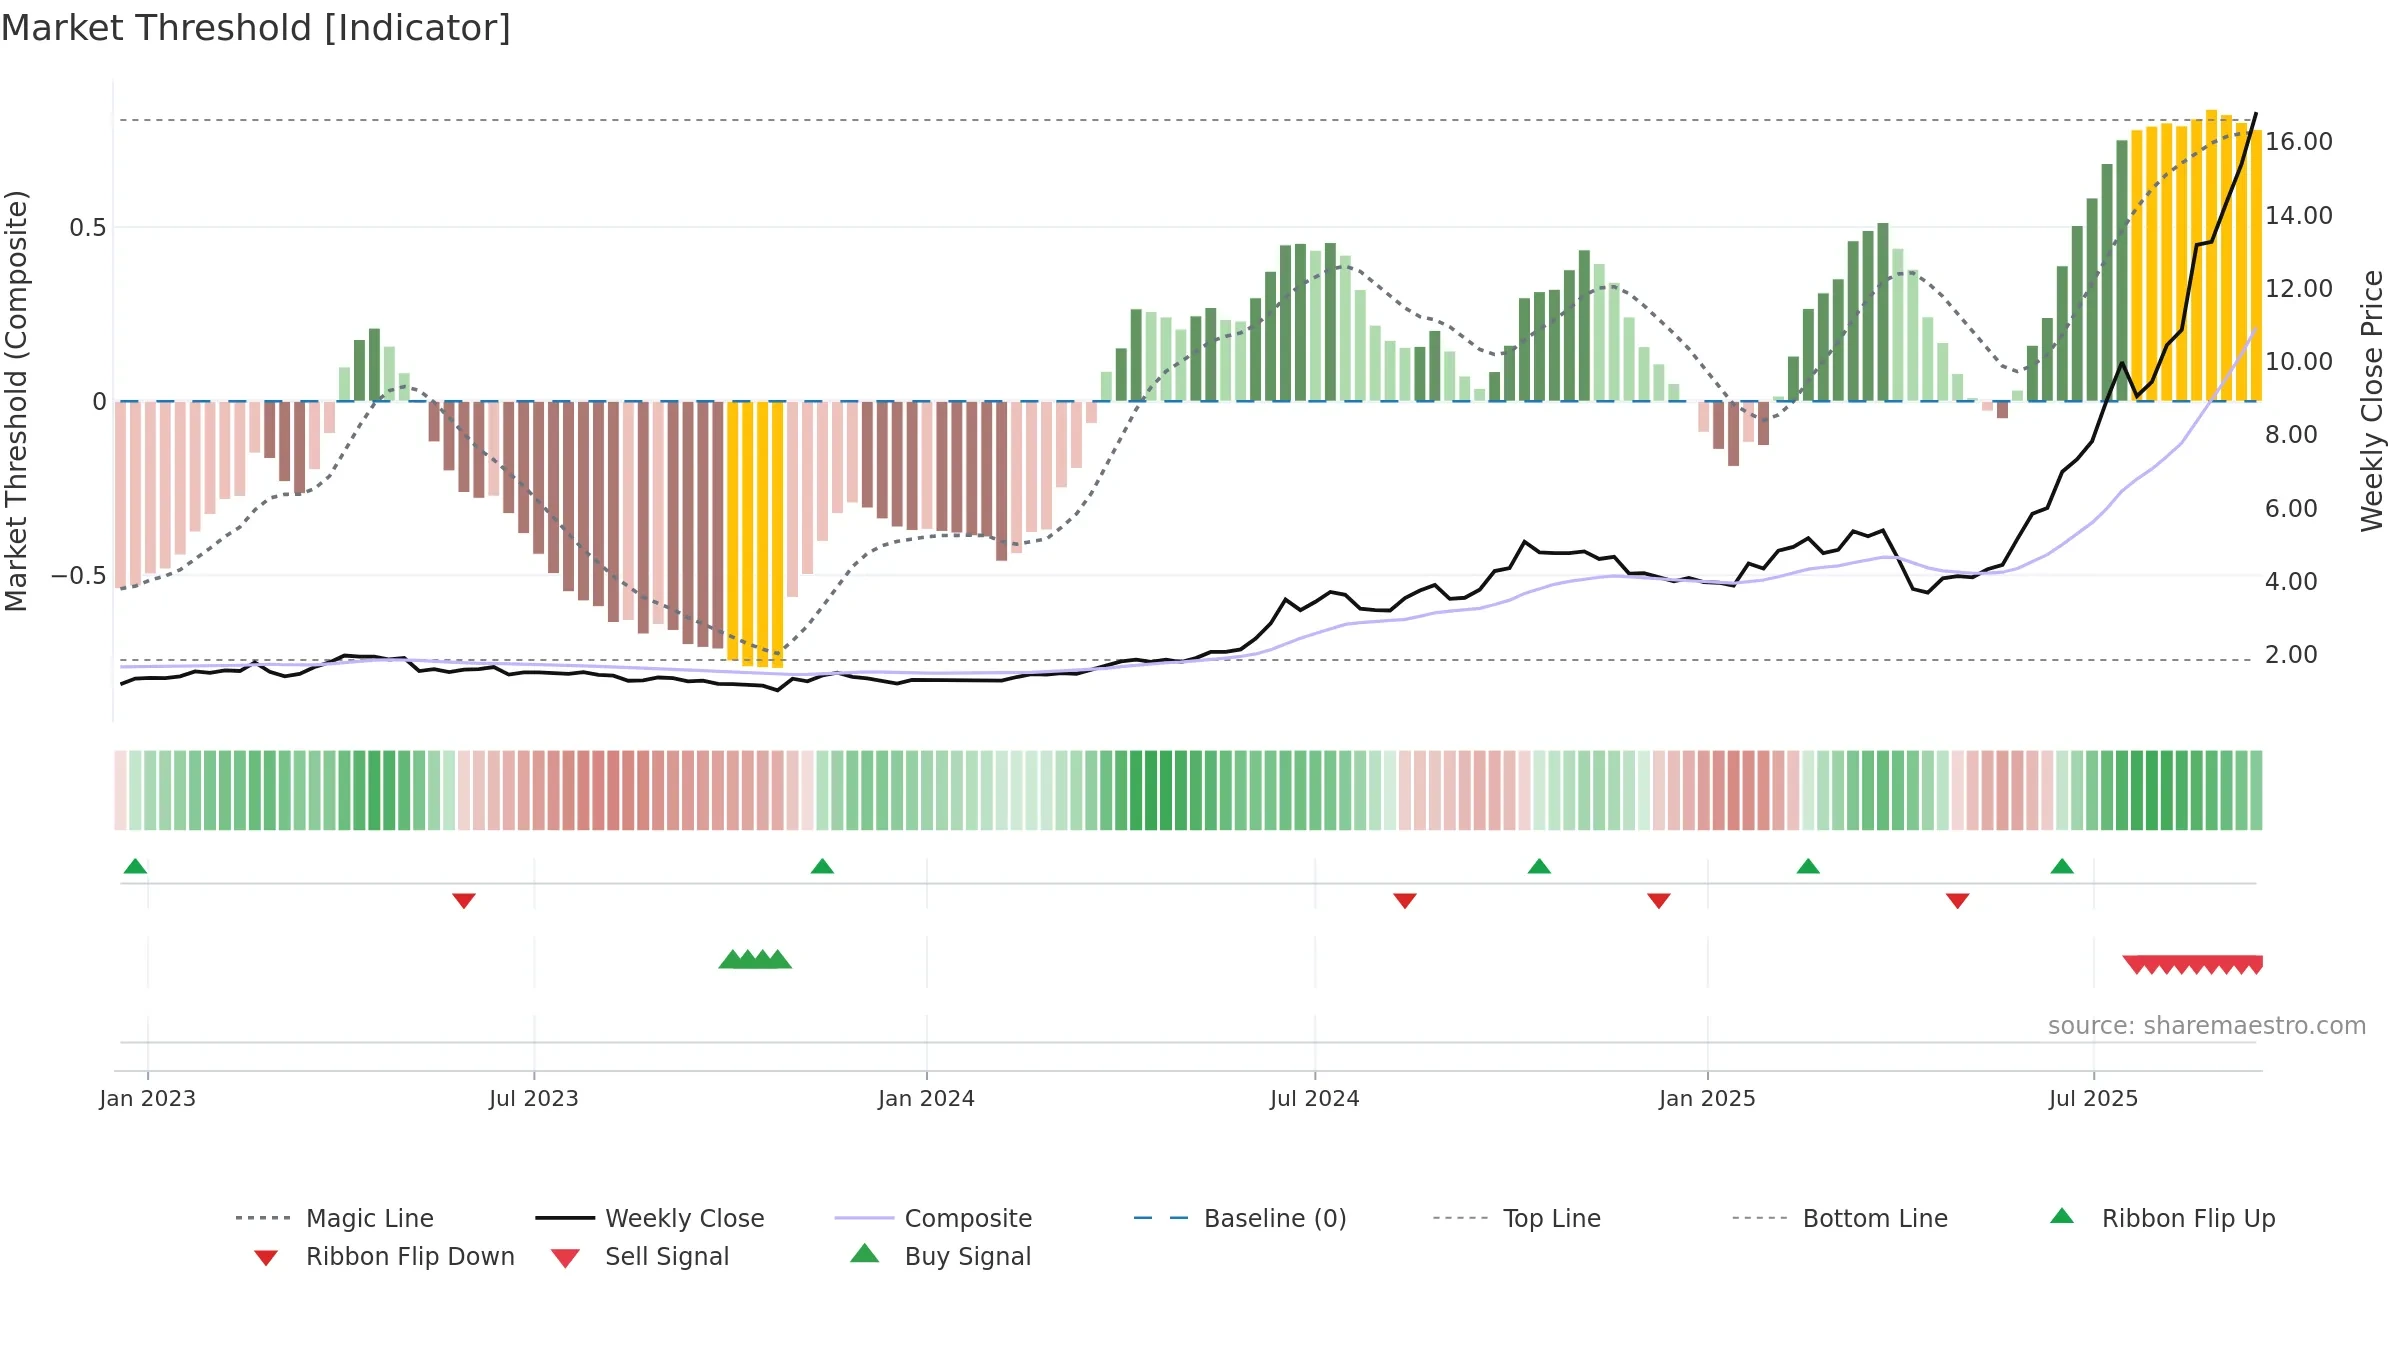Hide the Composite series via legend

tap(933, 1218)
